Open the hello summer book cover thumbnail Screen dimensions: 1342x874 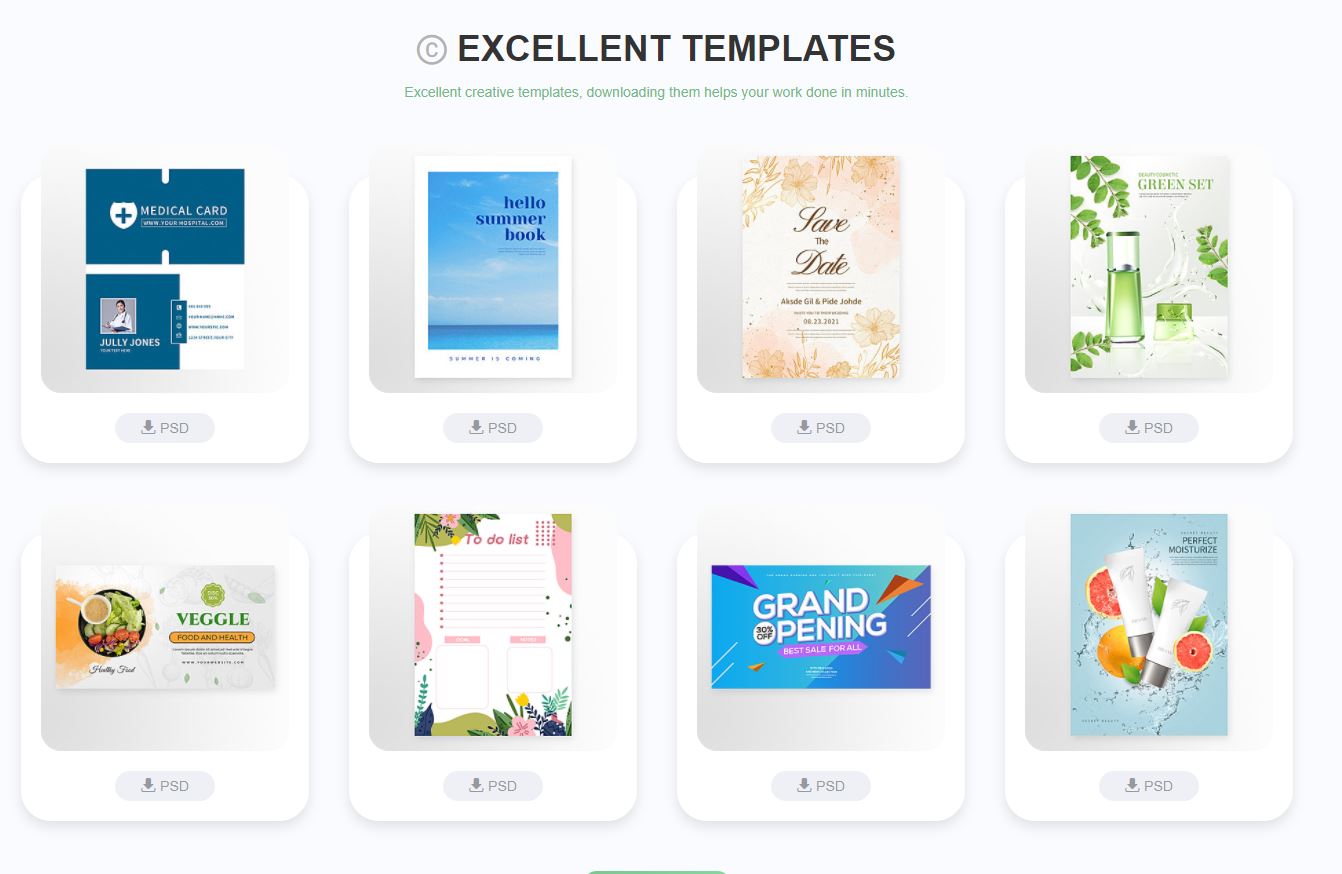pyautogui.click(x=493, y=267)
